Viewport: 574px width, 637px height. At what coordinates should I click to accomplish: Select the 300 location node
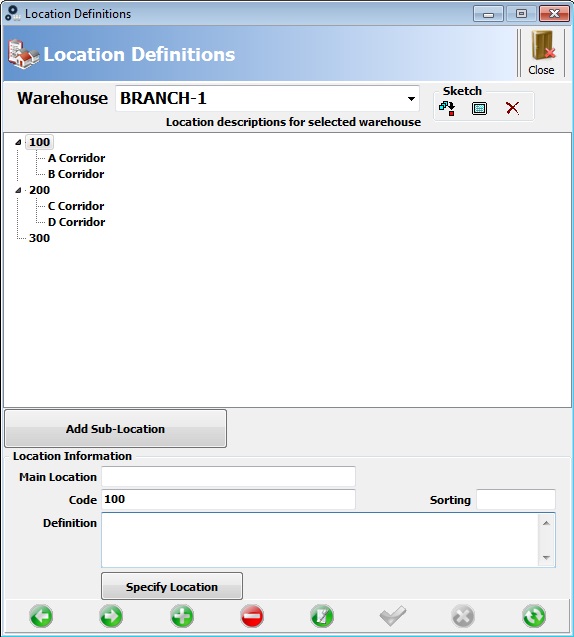coord(39,238)
